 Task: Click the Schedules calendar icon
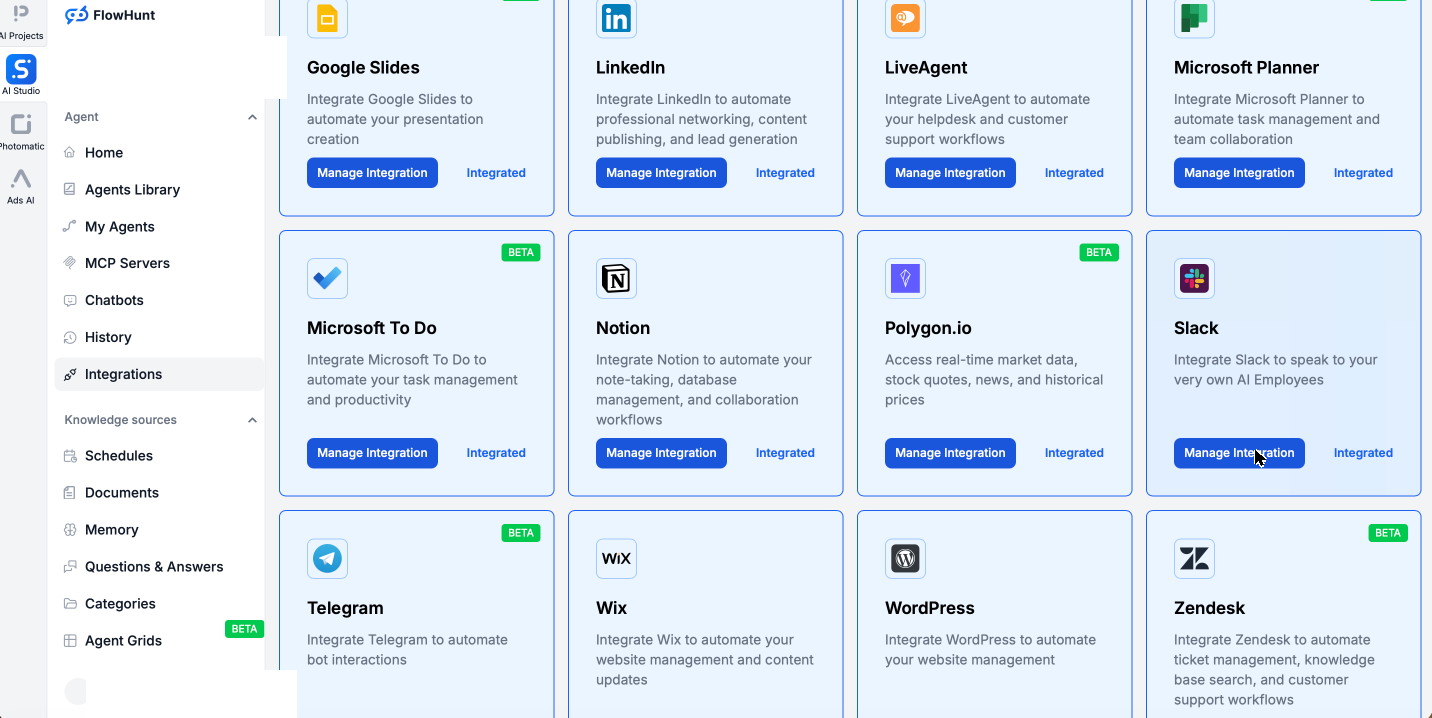(x=70, y=456)
